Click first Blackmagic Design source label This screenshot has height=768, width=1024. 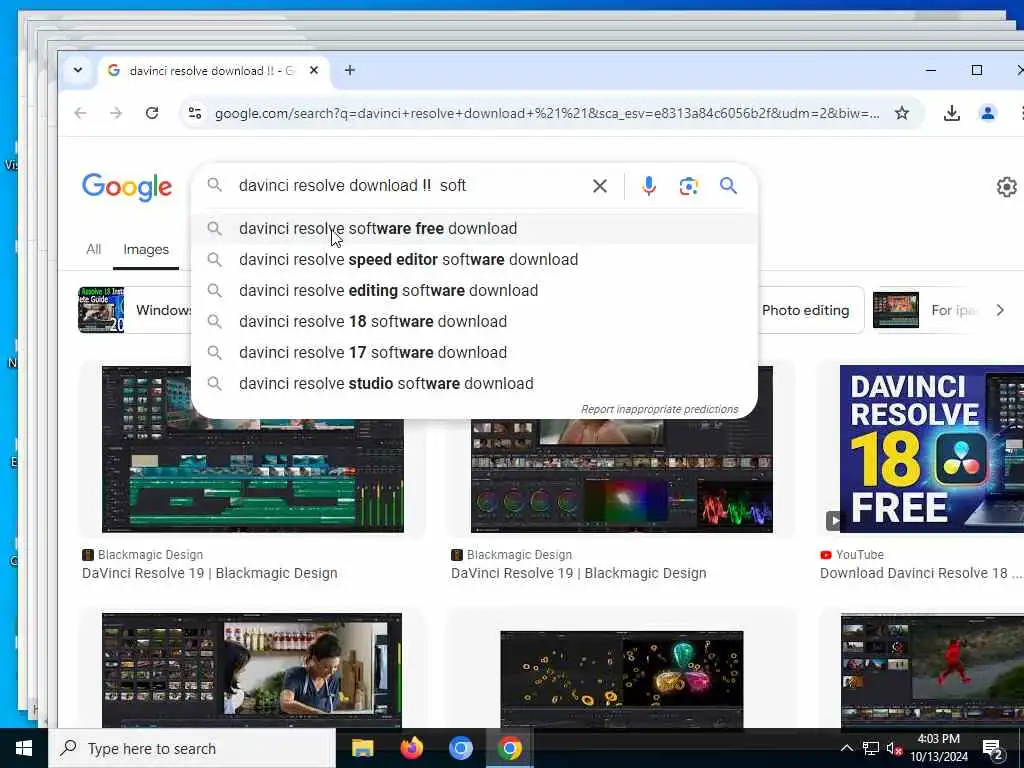(150, 554)
